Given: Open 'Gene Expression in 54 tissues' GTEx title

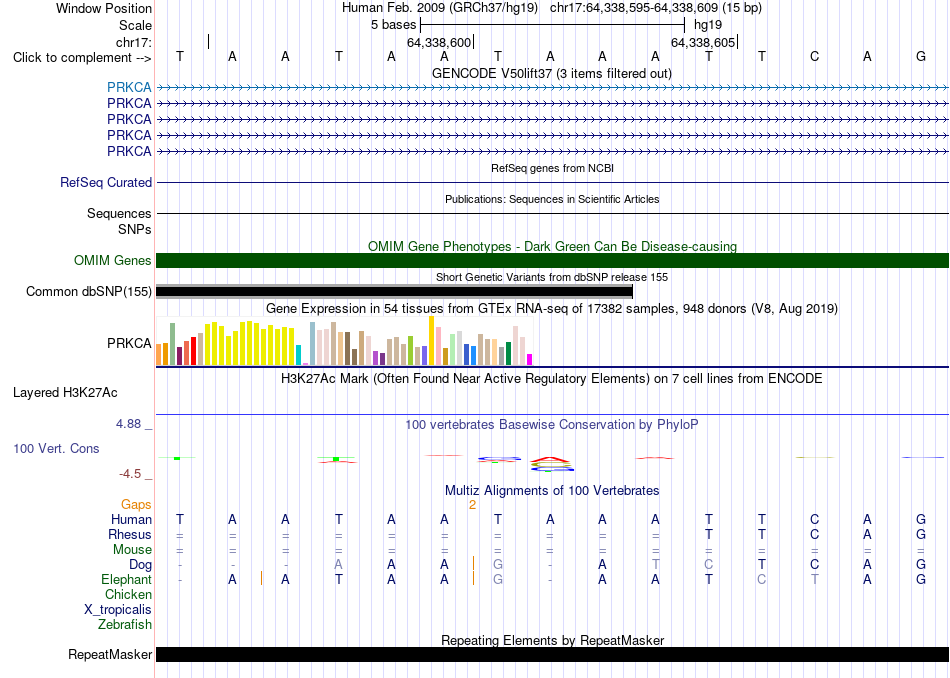Looking at the screenshot, I should click(552, 308).
